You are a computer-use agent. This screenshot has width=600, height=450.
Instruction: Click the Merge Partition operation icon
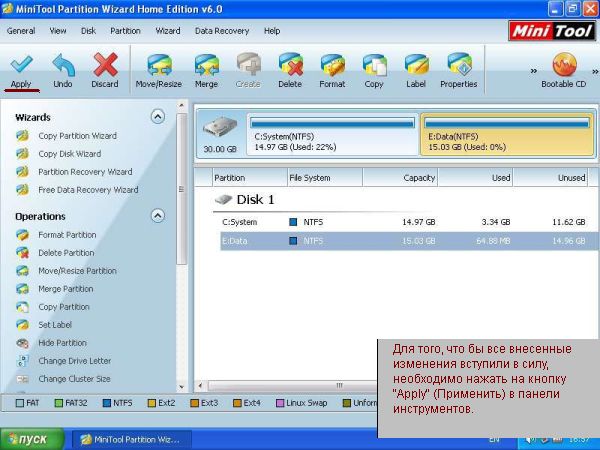coord(23,289)
